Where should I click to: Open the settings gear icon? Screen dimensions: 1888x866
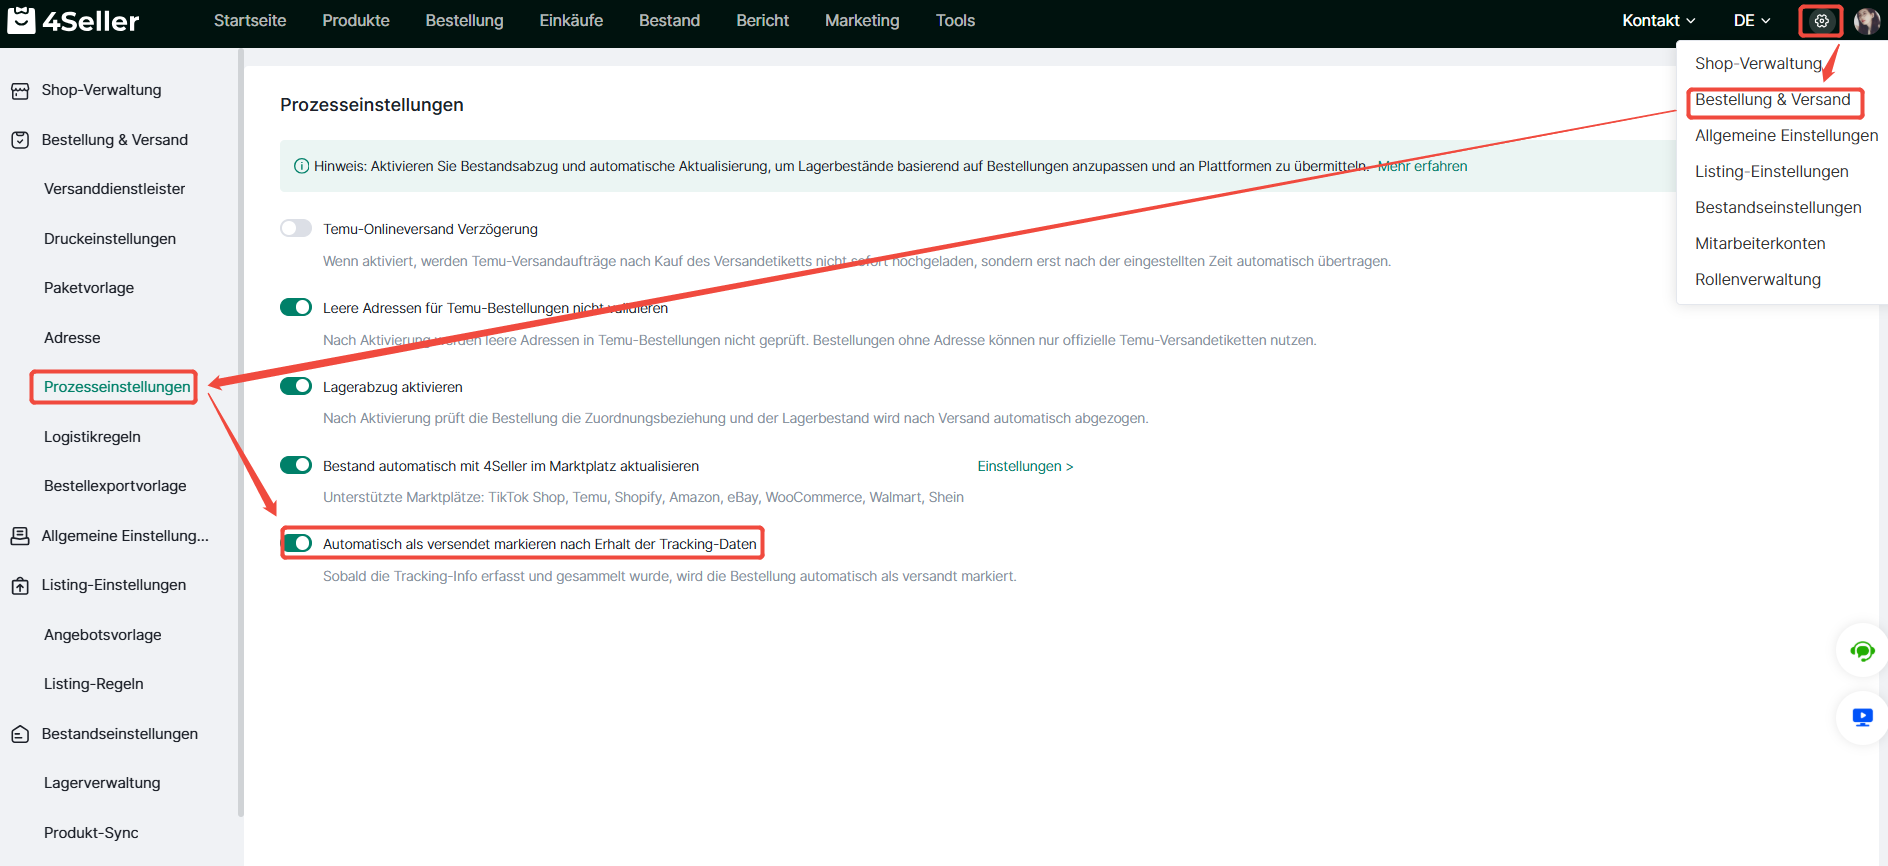click(x=1821, y=21)
